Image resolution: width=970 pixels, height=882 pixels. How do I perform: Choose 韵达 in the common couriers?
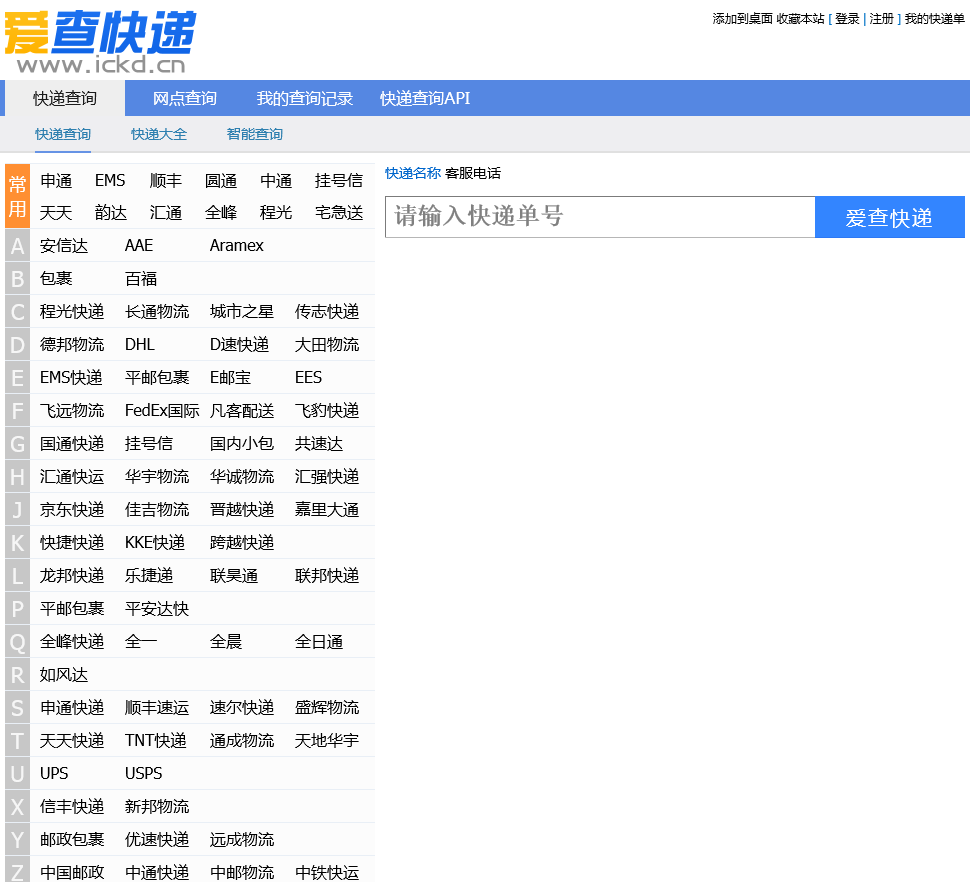(111, 213)
